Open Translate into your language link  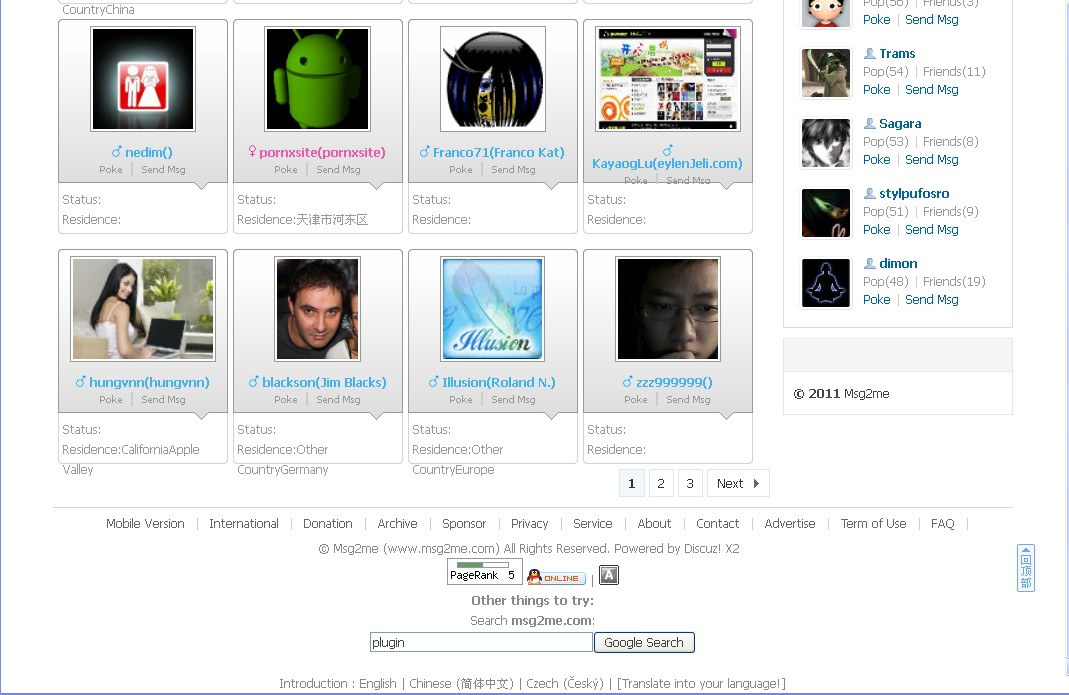pos(701,683)
